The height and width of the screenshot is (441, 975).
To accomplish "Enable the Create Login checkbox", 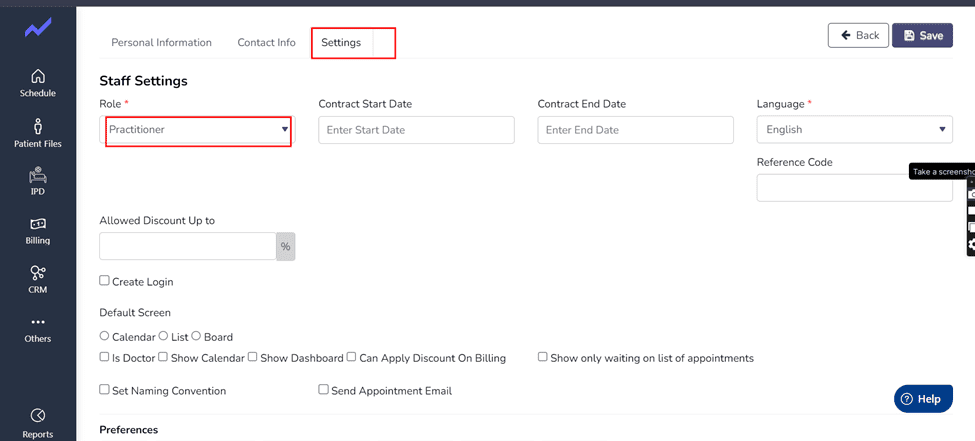I will click(x=104, y=281).
